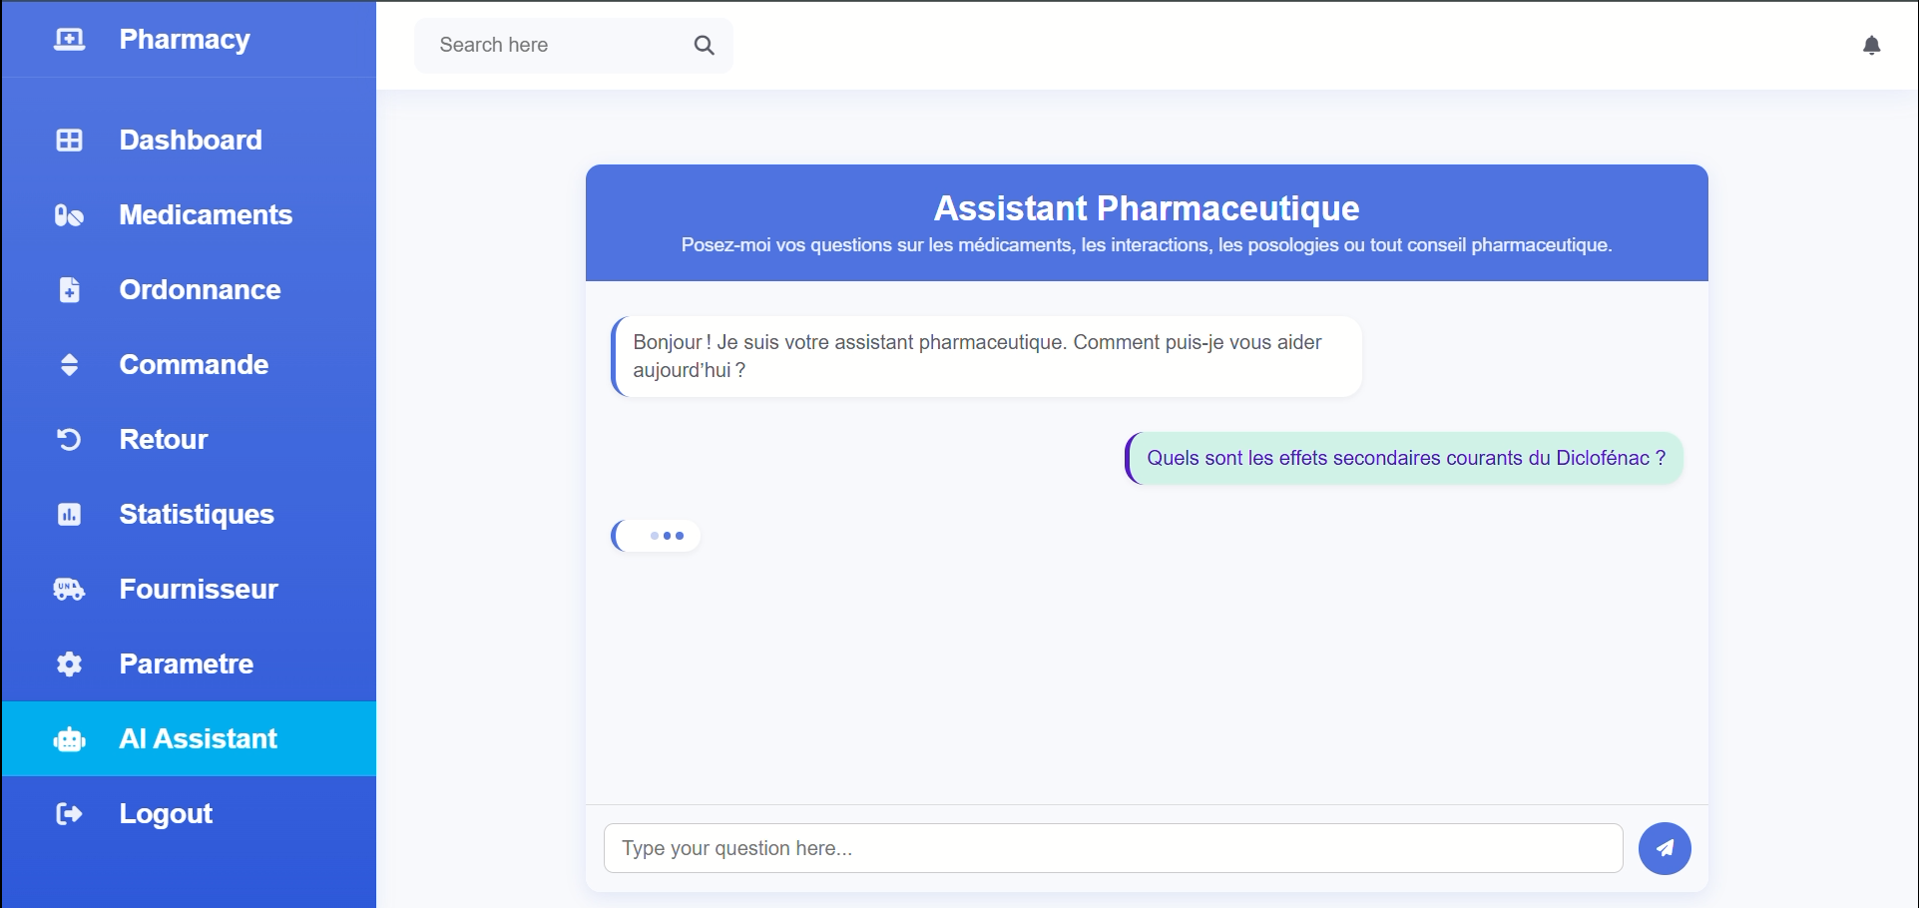Viewport: 1919px width, 908px height.
Task: Click the Pharmacy brand title
Action: 184,39
